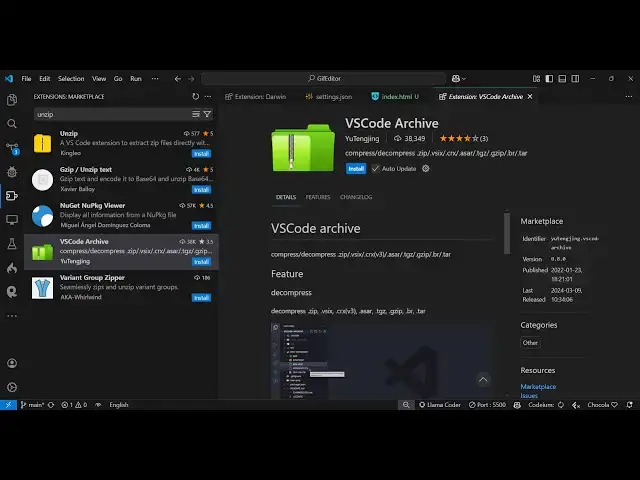Viewport: 640px width, 480px height.
Task: Open the Marketplace resource link
Action: pyautogui.click(x=538, y=387)
